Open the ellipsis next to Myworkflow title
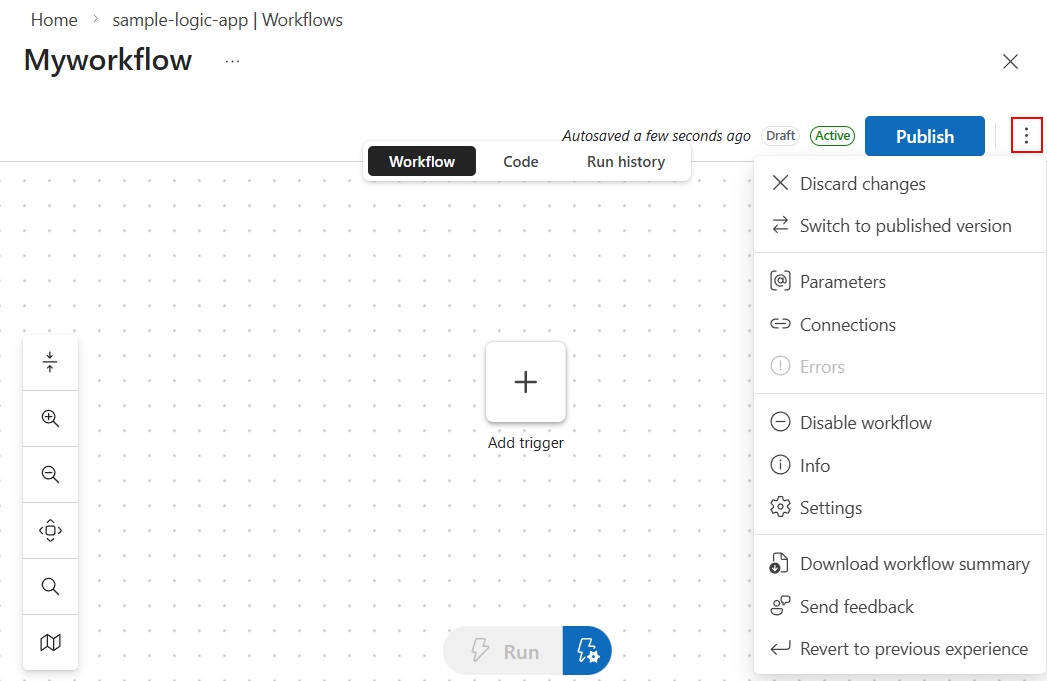Screen dimensions: 1047x681 232,61
